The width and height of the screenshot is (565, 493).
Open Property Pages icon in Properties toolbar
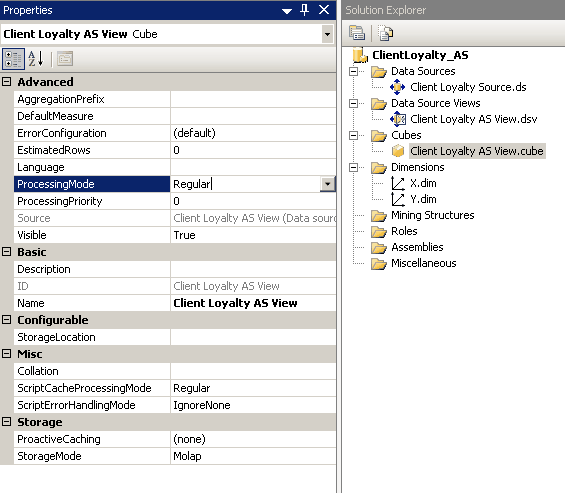coord(65,59)
